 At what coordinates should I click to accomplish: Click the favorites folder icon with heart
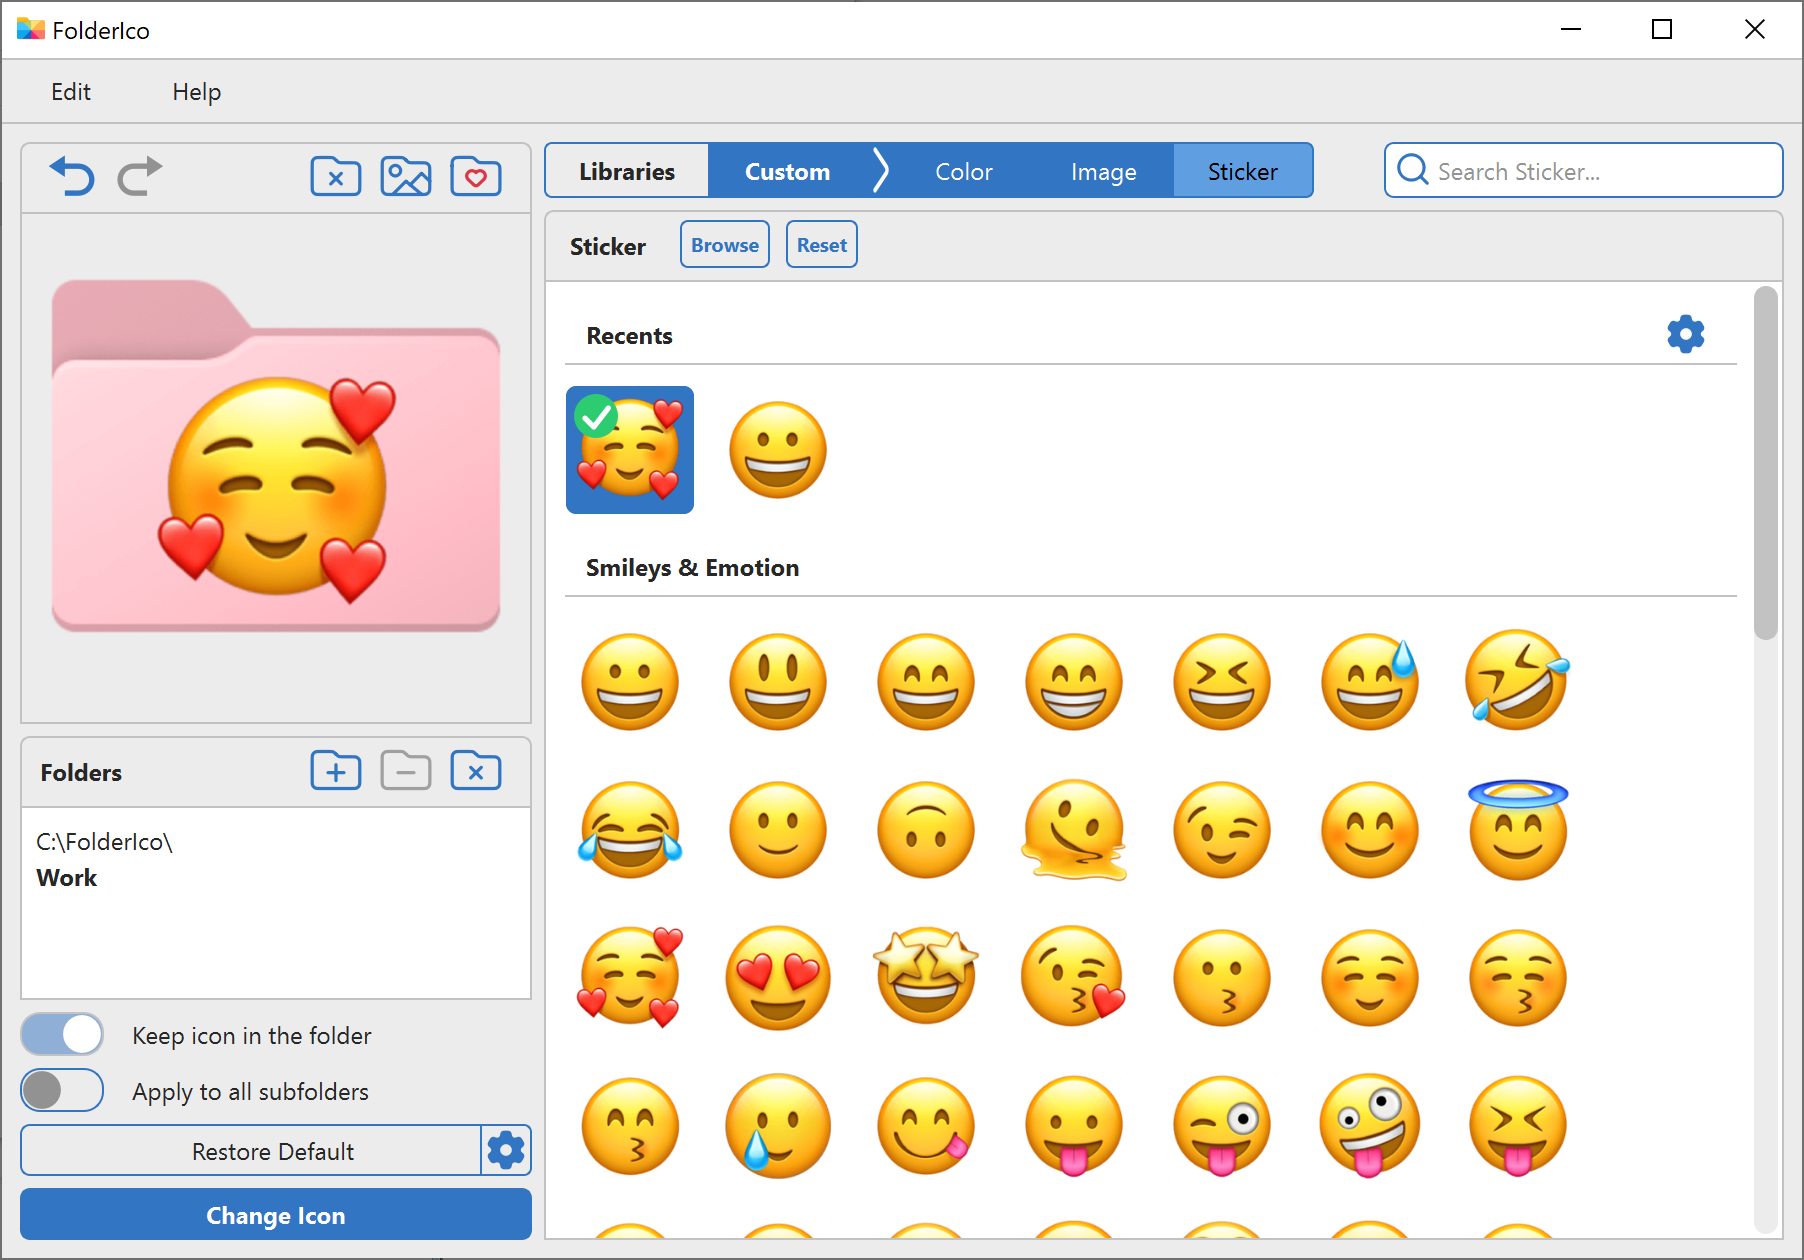pos(476,176)
